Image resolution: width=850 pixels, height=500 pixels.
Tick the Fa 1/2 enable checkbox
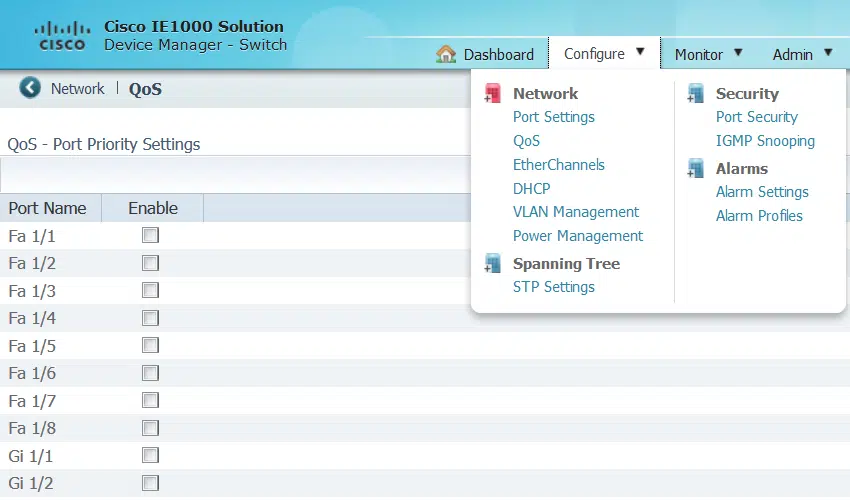pyautogui.click(x=150, y=263)
